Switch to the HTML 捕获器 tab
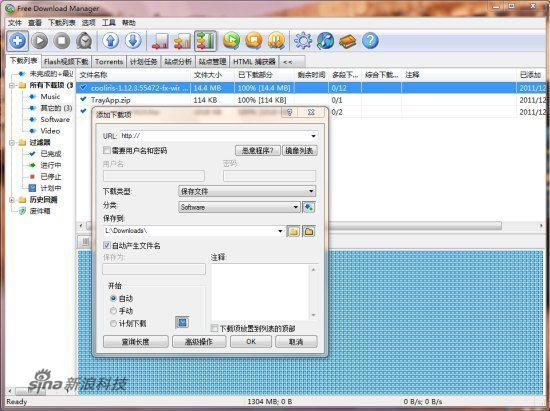Image resolution: width=550 pixels, height=411 pixels. tap(254, 62)
